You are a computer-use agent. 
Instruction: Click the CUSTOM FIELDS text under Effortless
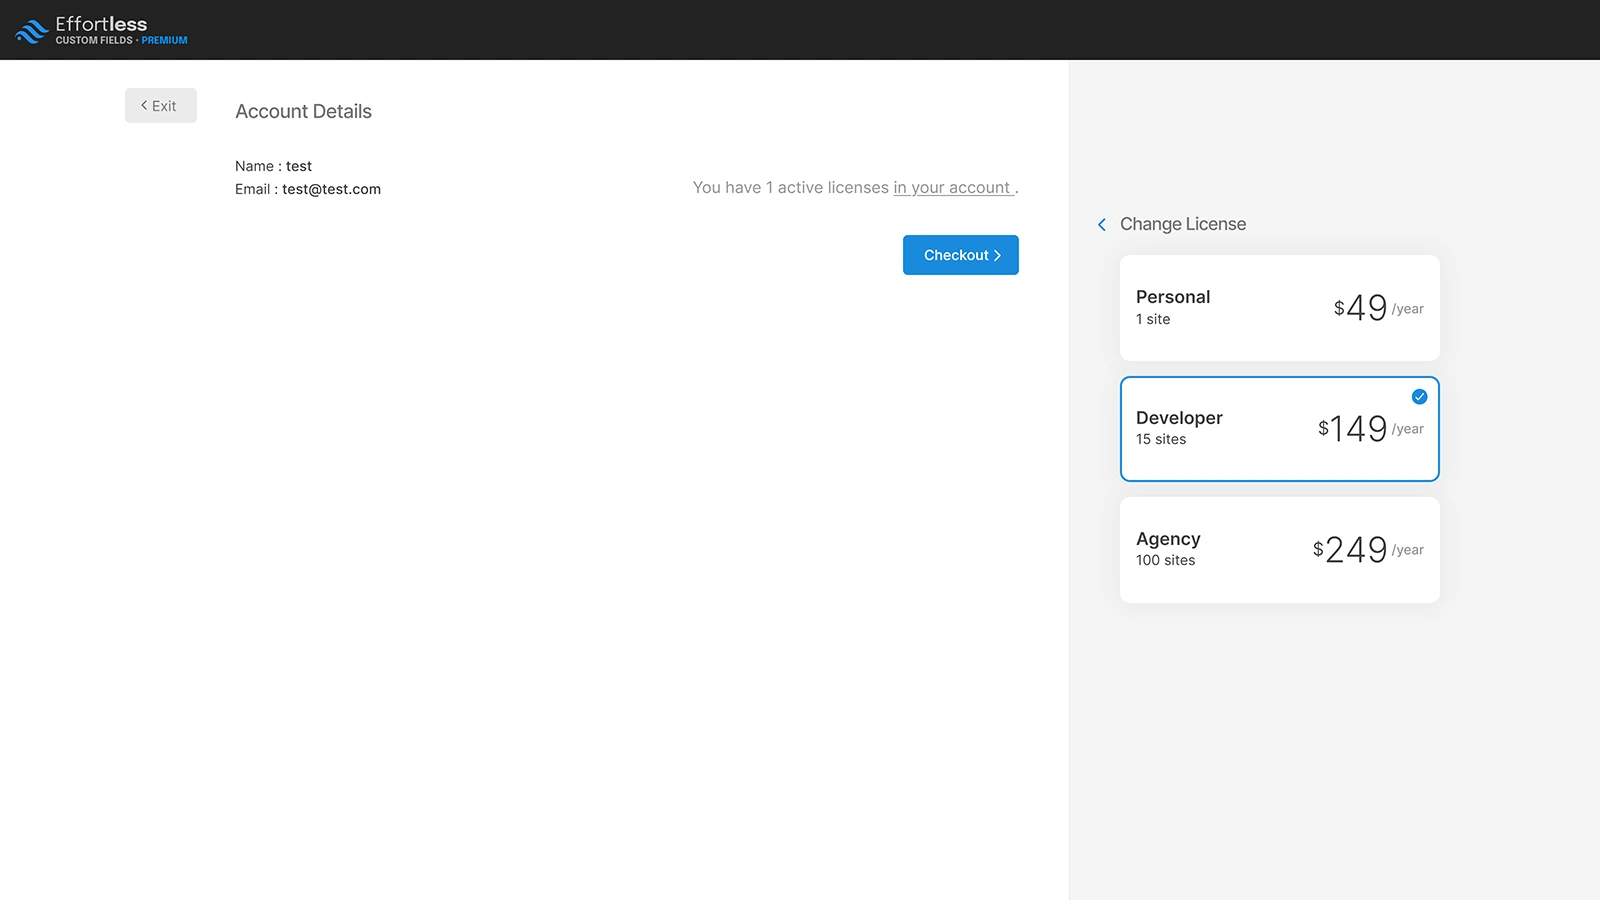point(94,41)
